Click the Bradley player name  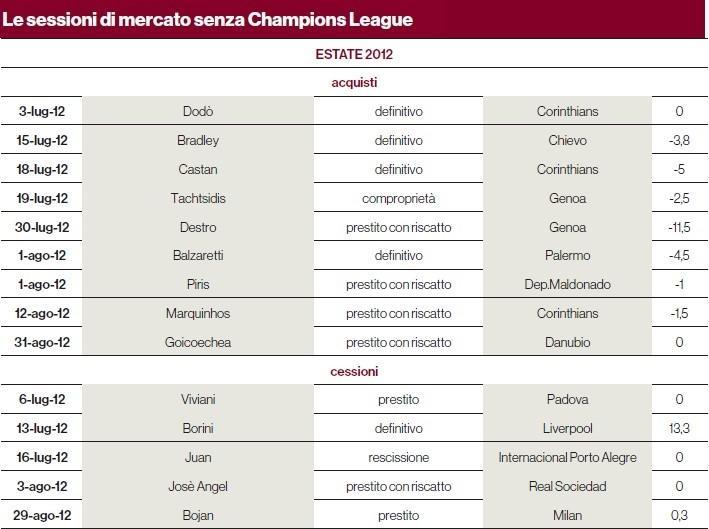click(x=198, y=140)
